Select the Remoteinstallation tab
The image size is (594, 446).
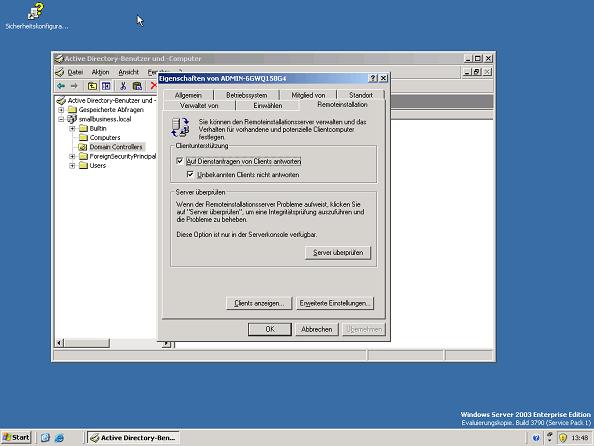(342, 104)
